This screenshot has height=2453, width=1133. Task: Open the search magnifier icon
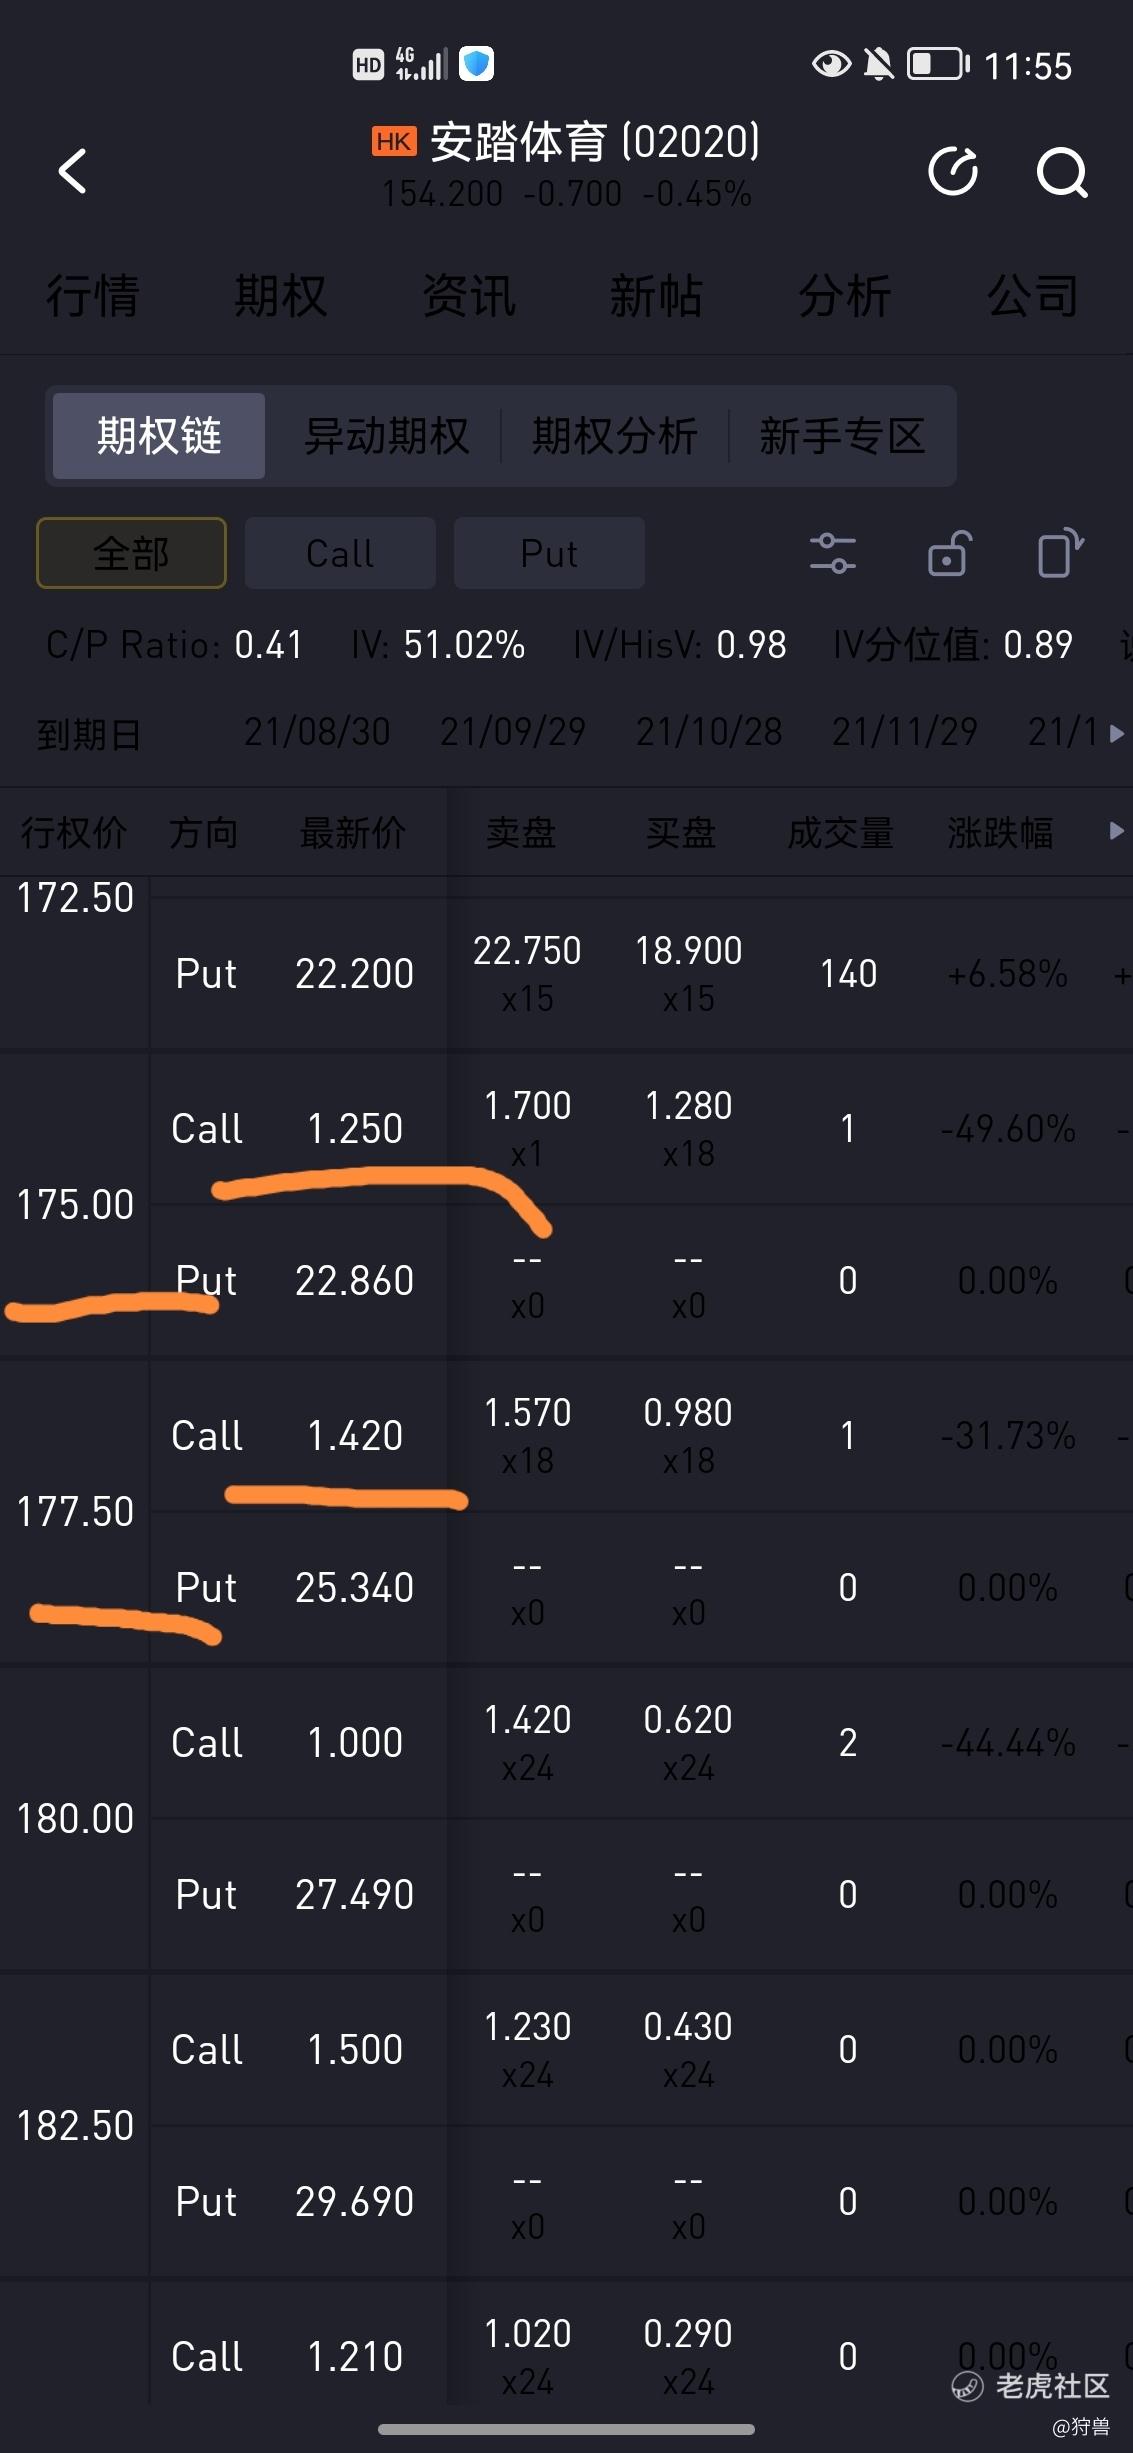(1062, 172)
